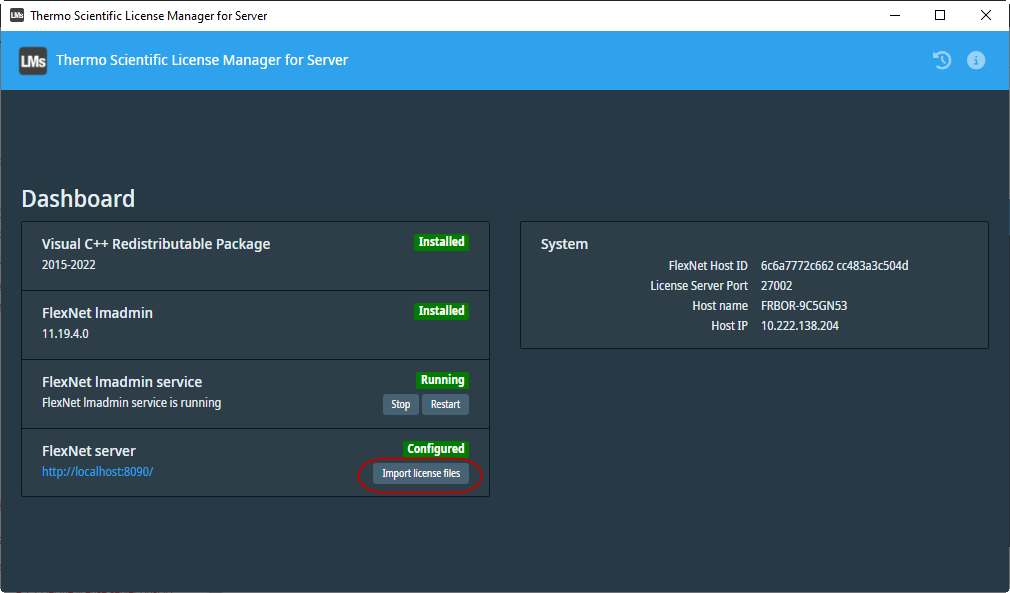Click the FlexNet Host ID label

[708, 266]
